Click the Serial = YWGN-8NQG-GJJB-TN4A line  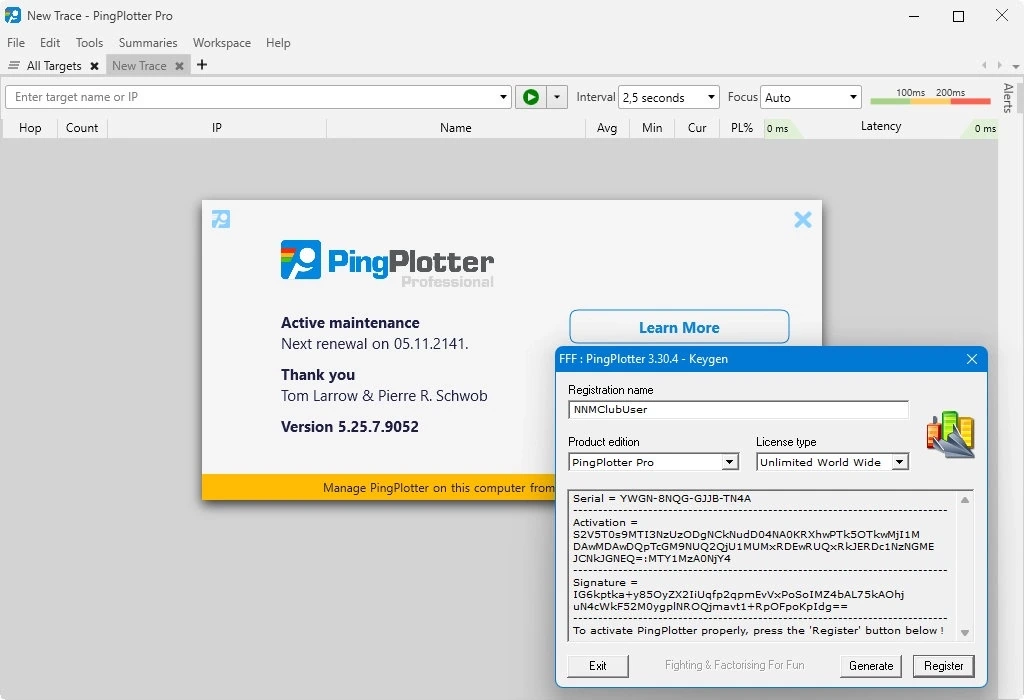click(662, 499)
